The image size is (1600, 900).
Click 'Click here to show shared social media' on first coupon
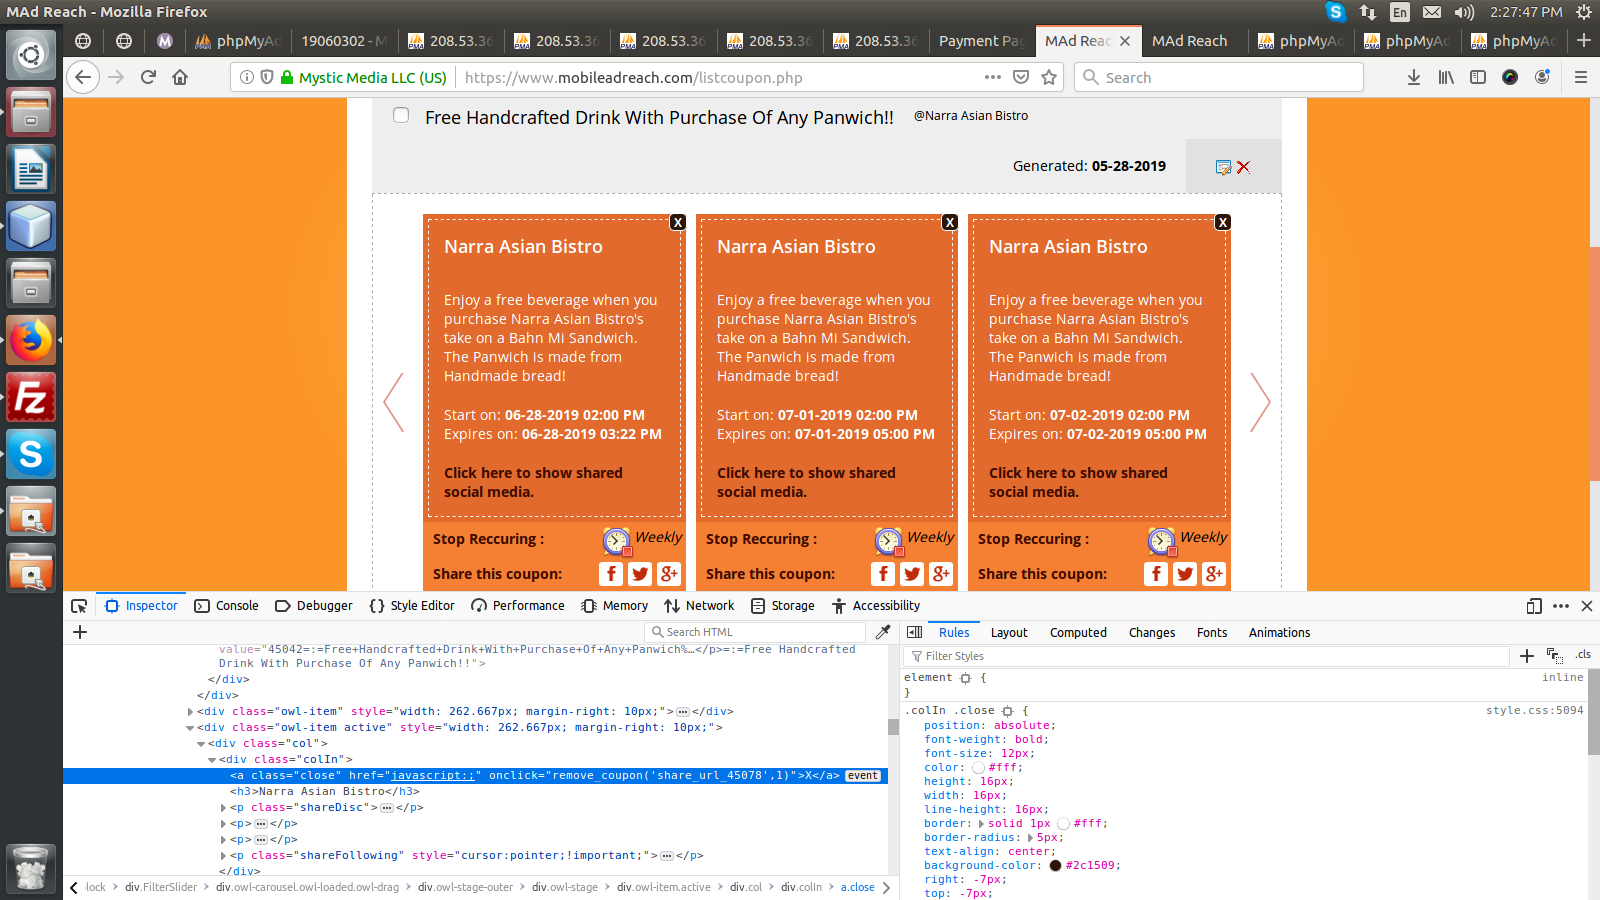[x=533, y=482]
